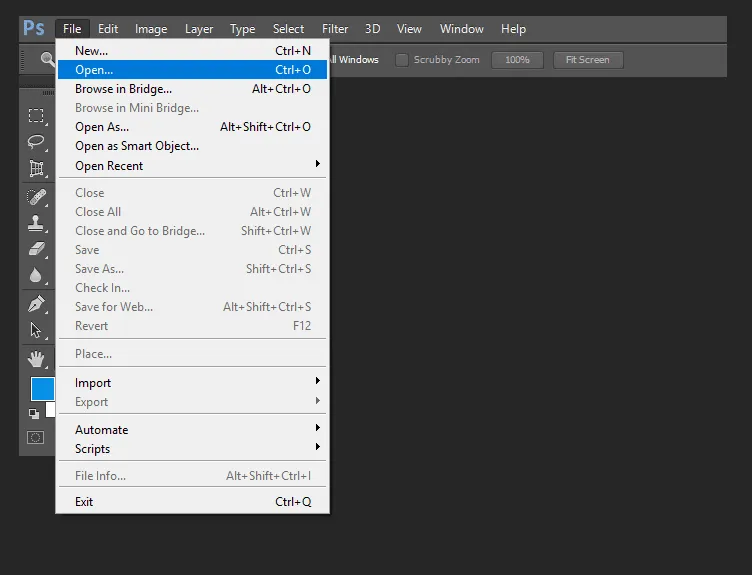
Task: Select the Blur tool droplet icon
Action: click(x=35, y=275)
